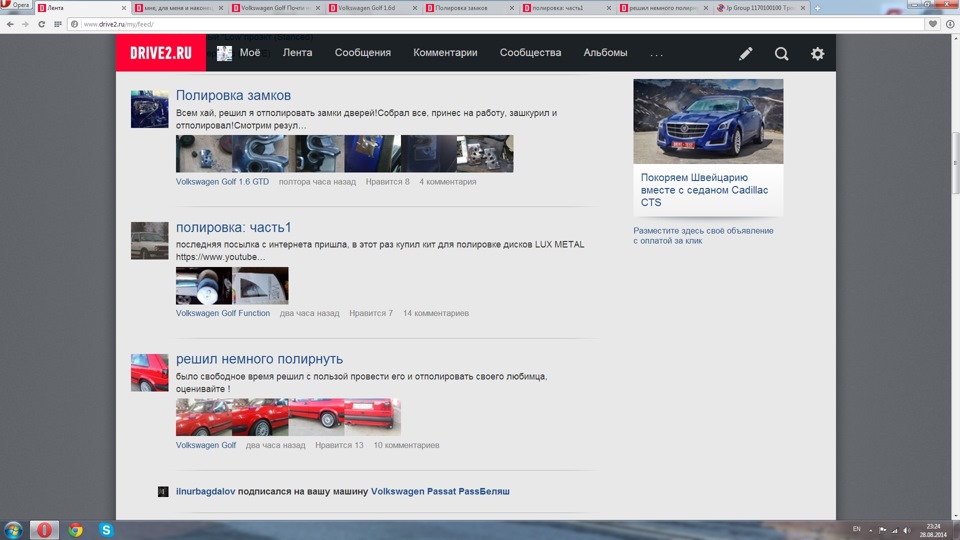
Task: Open Volkswagen Golf 1.6 GTD car link
Action: pyautogui.click(x=222, y=182)
